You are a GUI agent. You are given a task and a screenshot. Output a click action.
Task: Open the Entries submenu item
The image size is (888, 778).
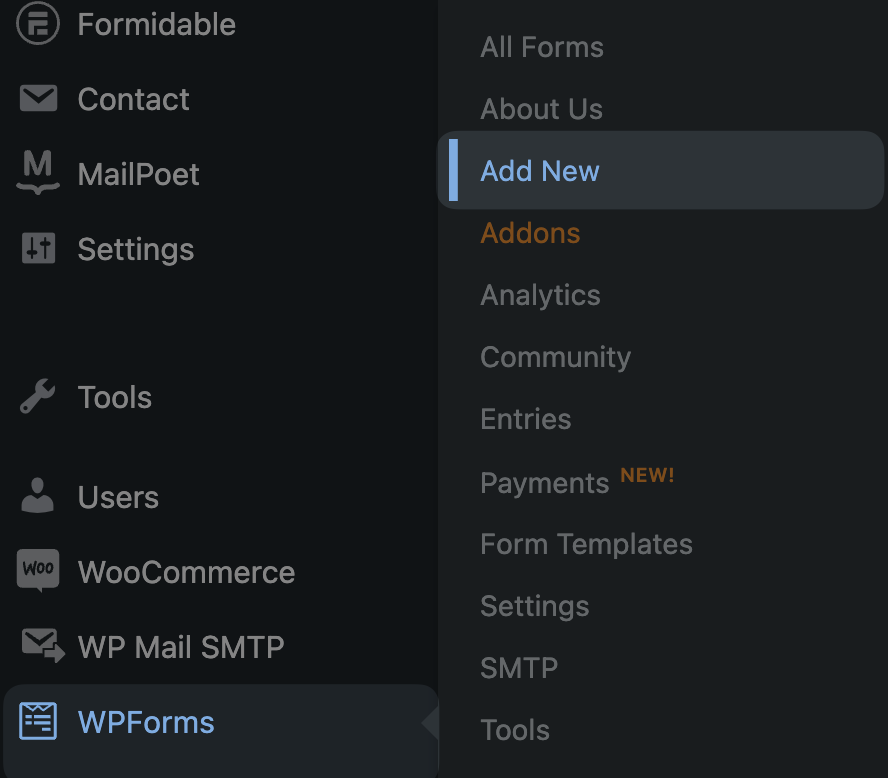526,419
